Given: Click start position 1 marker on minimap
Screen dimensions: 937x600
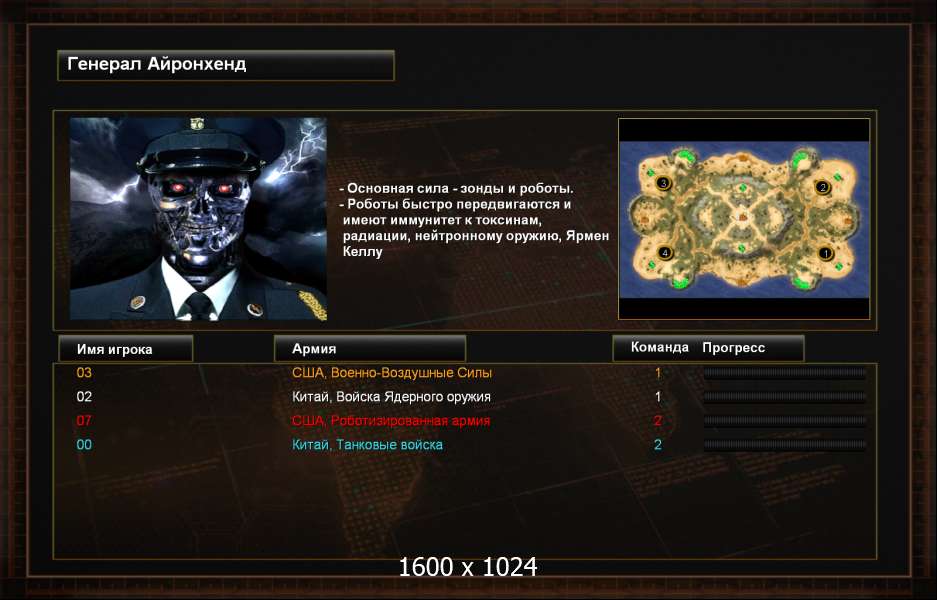Looking at the screenshot, I should coord(825,253).
